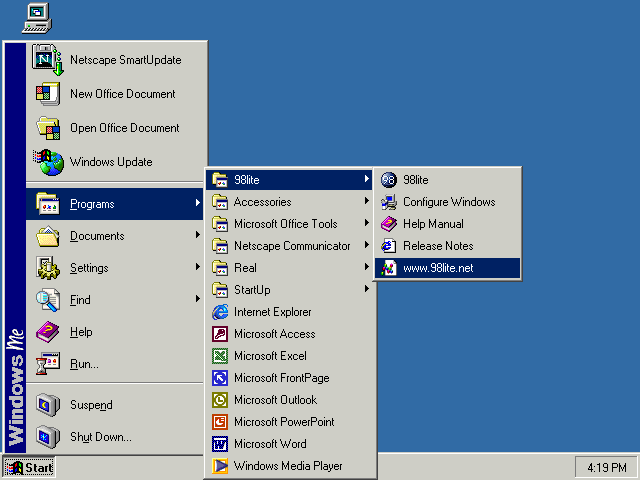Expand the Accessories submenu arrow
The image size is (640, 480).
tap(367, 201)
